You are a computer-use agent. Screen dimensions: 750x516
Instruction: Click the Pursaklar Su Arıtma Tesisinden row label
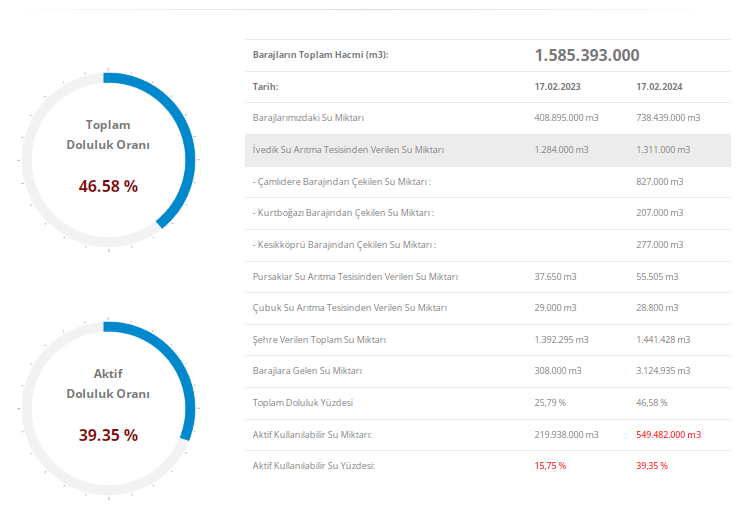(x=355, y=277)
